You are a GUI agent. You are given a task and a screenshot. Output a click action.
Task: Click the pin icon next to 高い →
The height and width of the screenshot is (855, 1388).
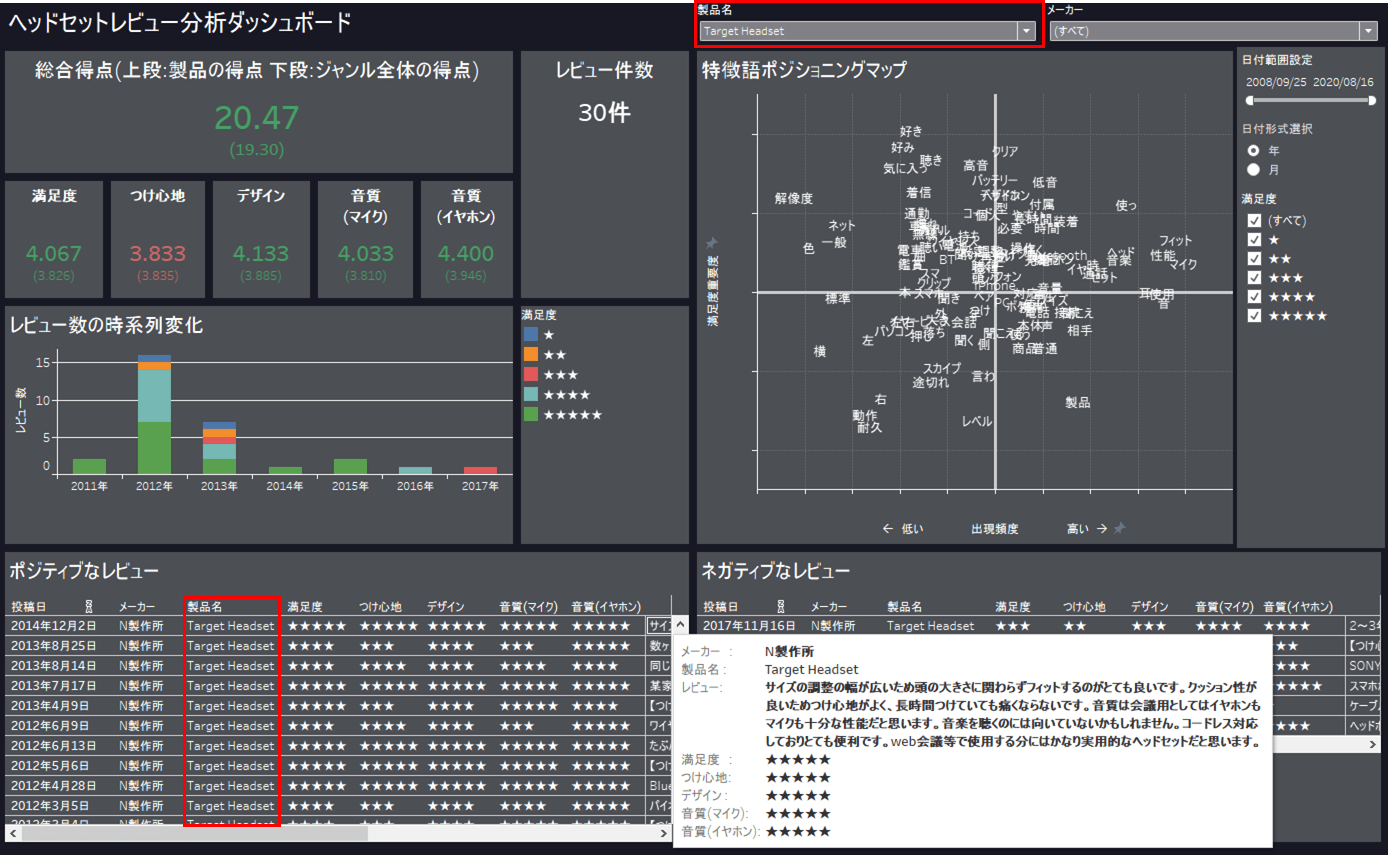[1120, 528]
